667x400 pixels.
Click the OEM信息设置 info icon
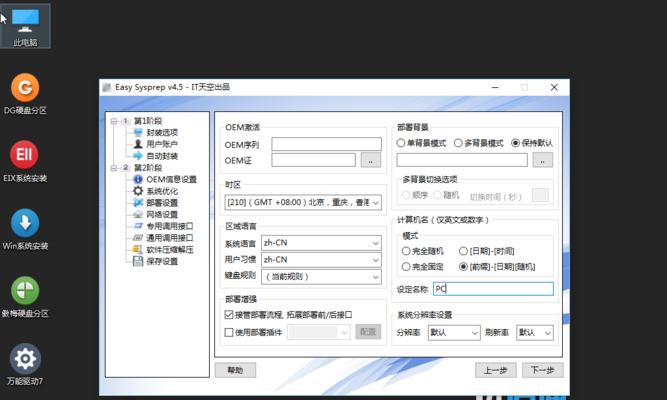[138, 179]
